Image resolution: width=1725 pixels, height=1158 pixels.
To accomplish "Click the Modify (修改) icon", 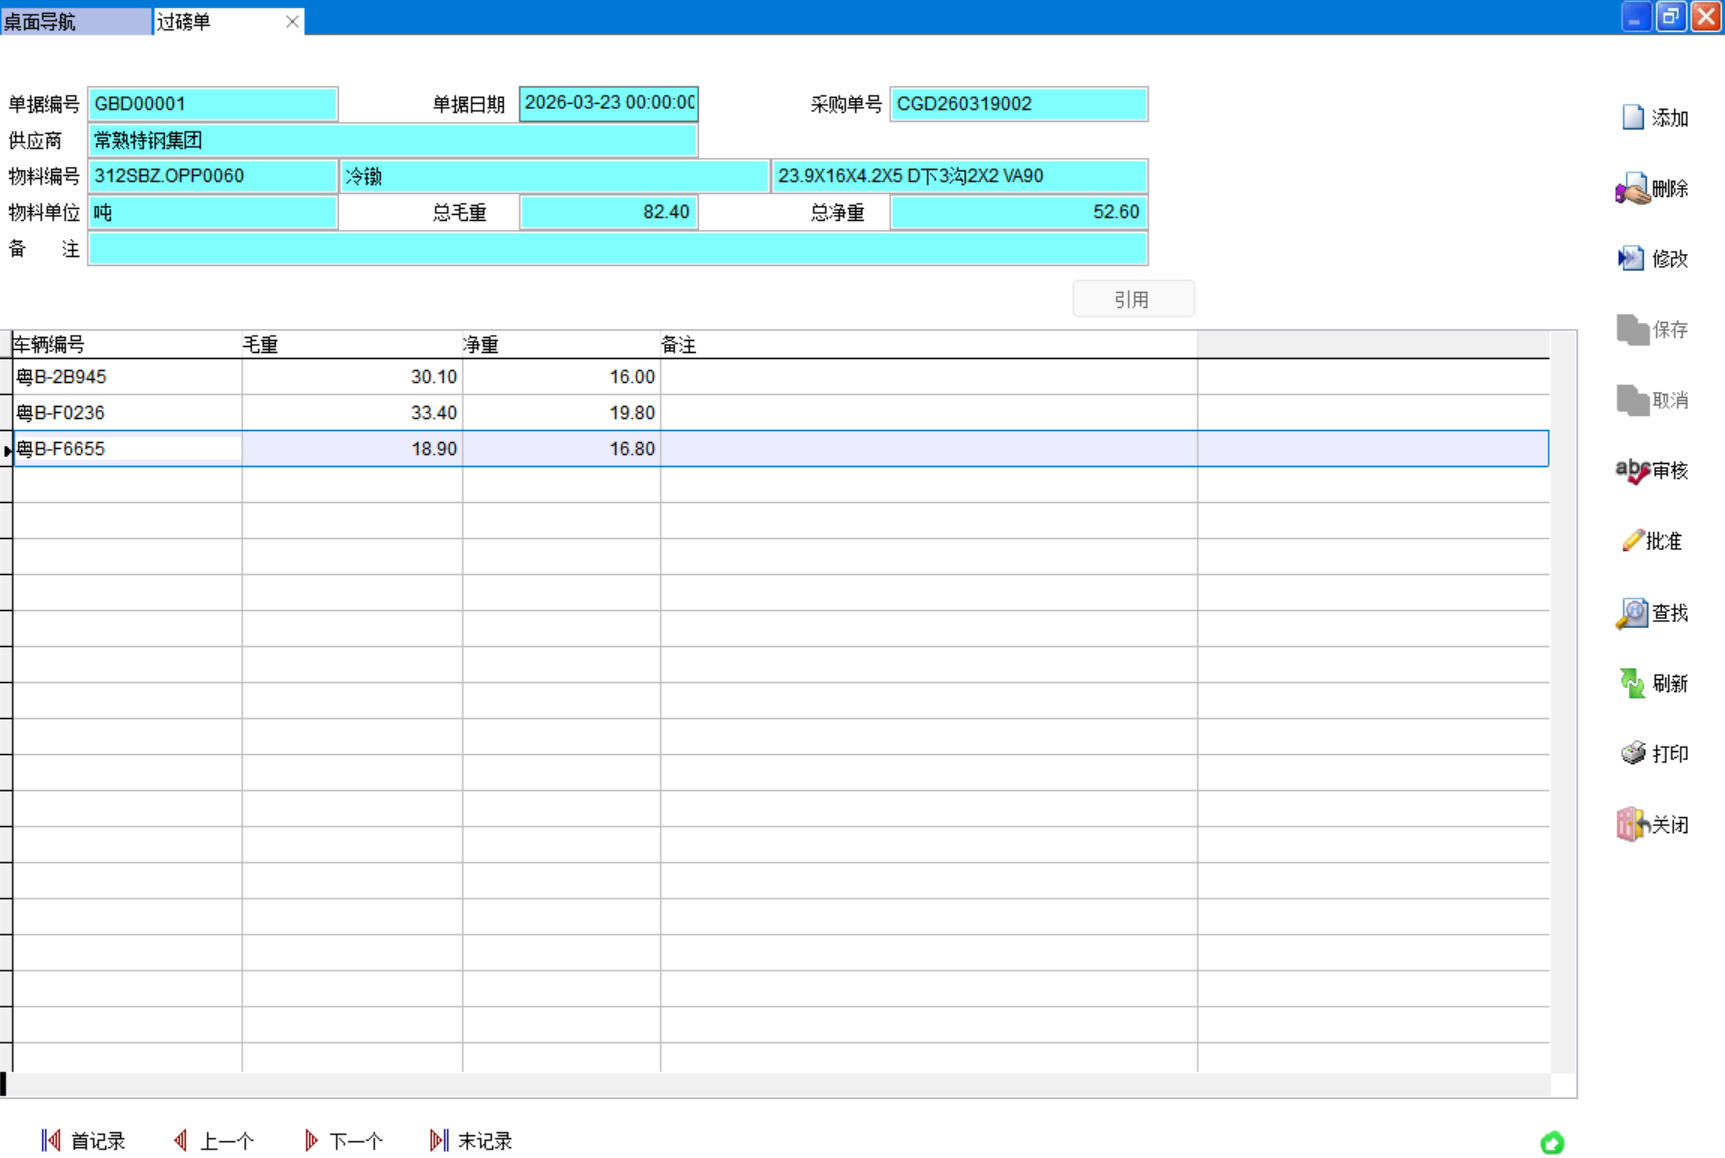I will click(x=1631, y=259).
